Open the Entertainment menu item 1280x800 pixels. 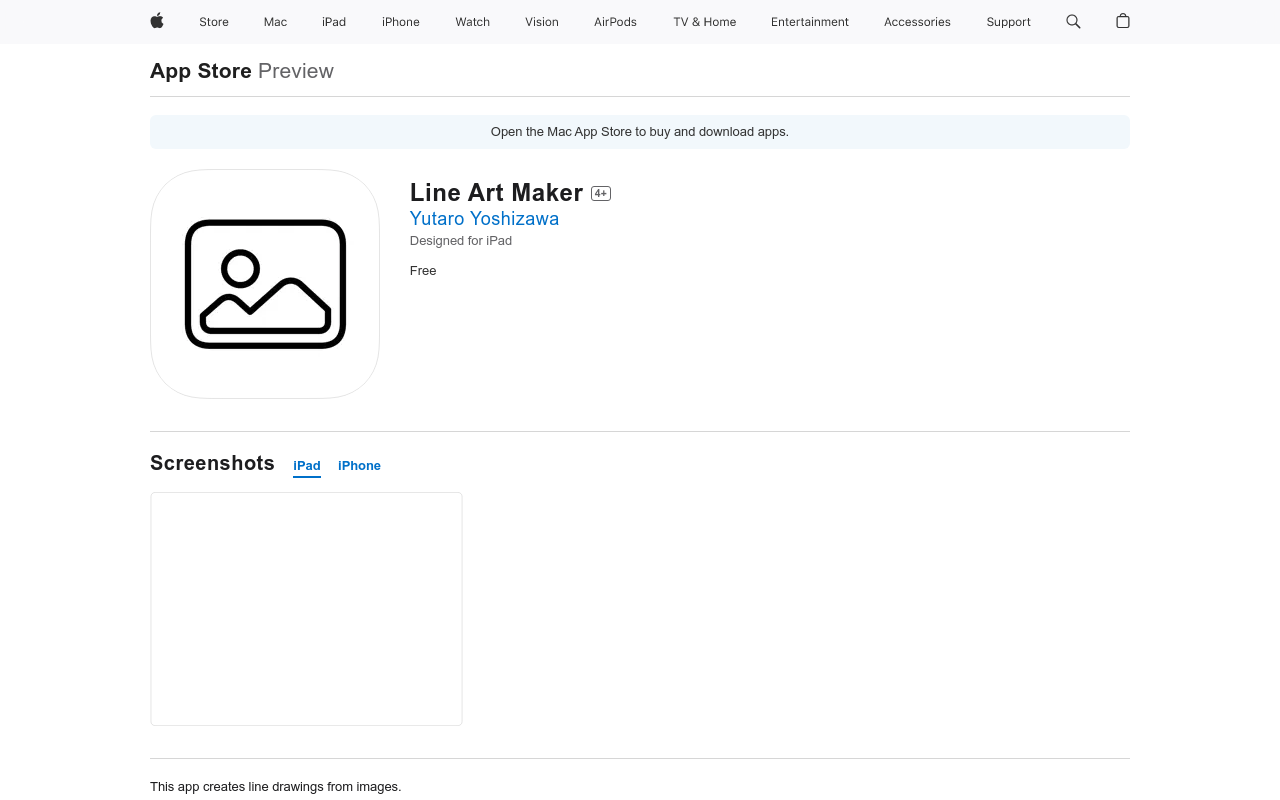click(x=810, y=22)
